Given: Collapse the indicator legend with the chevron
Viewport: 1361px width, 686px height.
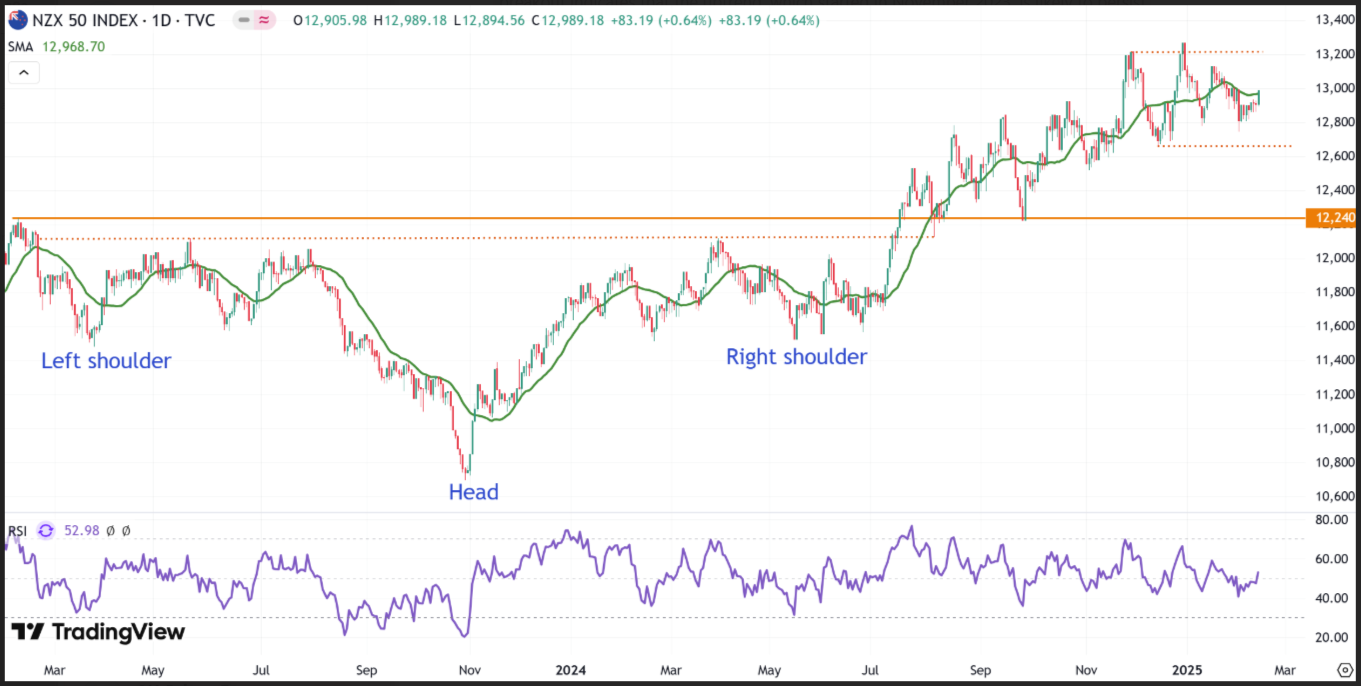Looking at the screenshot, I should coord(24,72).
